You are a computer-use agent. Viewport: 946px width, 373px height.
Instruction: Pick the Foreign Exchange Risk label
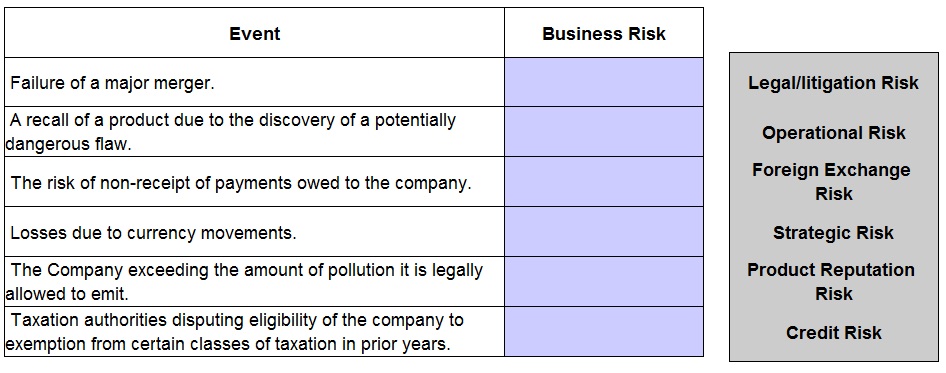832,182
